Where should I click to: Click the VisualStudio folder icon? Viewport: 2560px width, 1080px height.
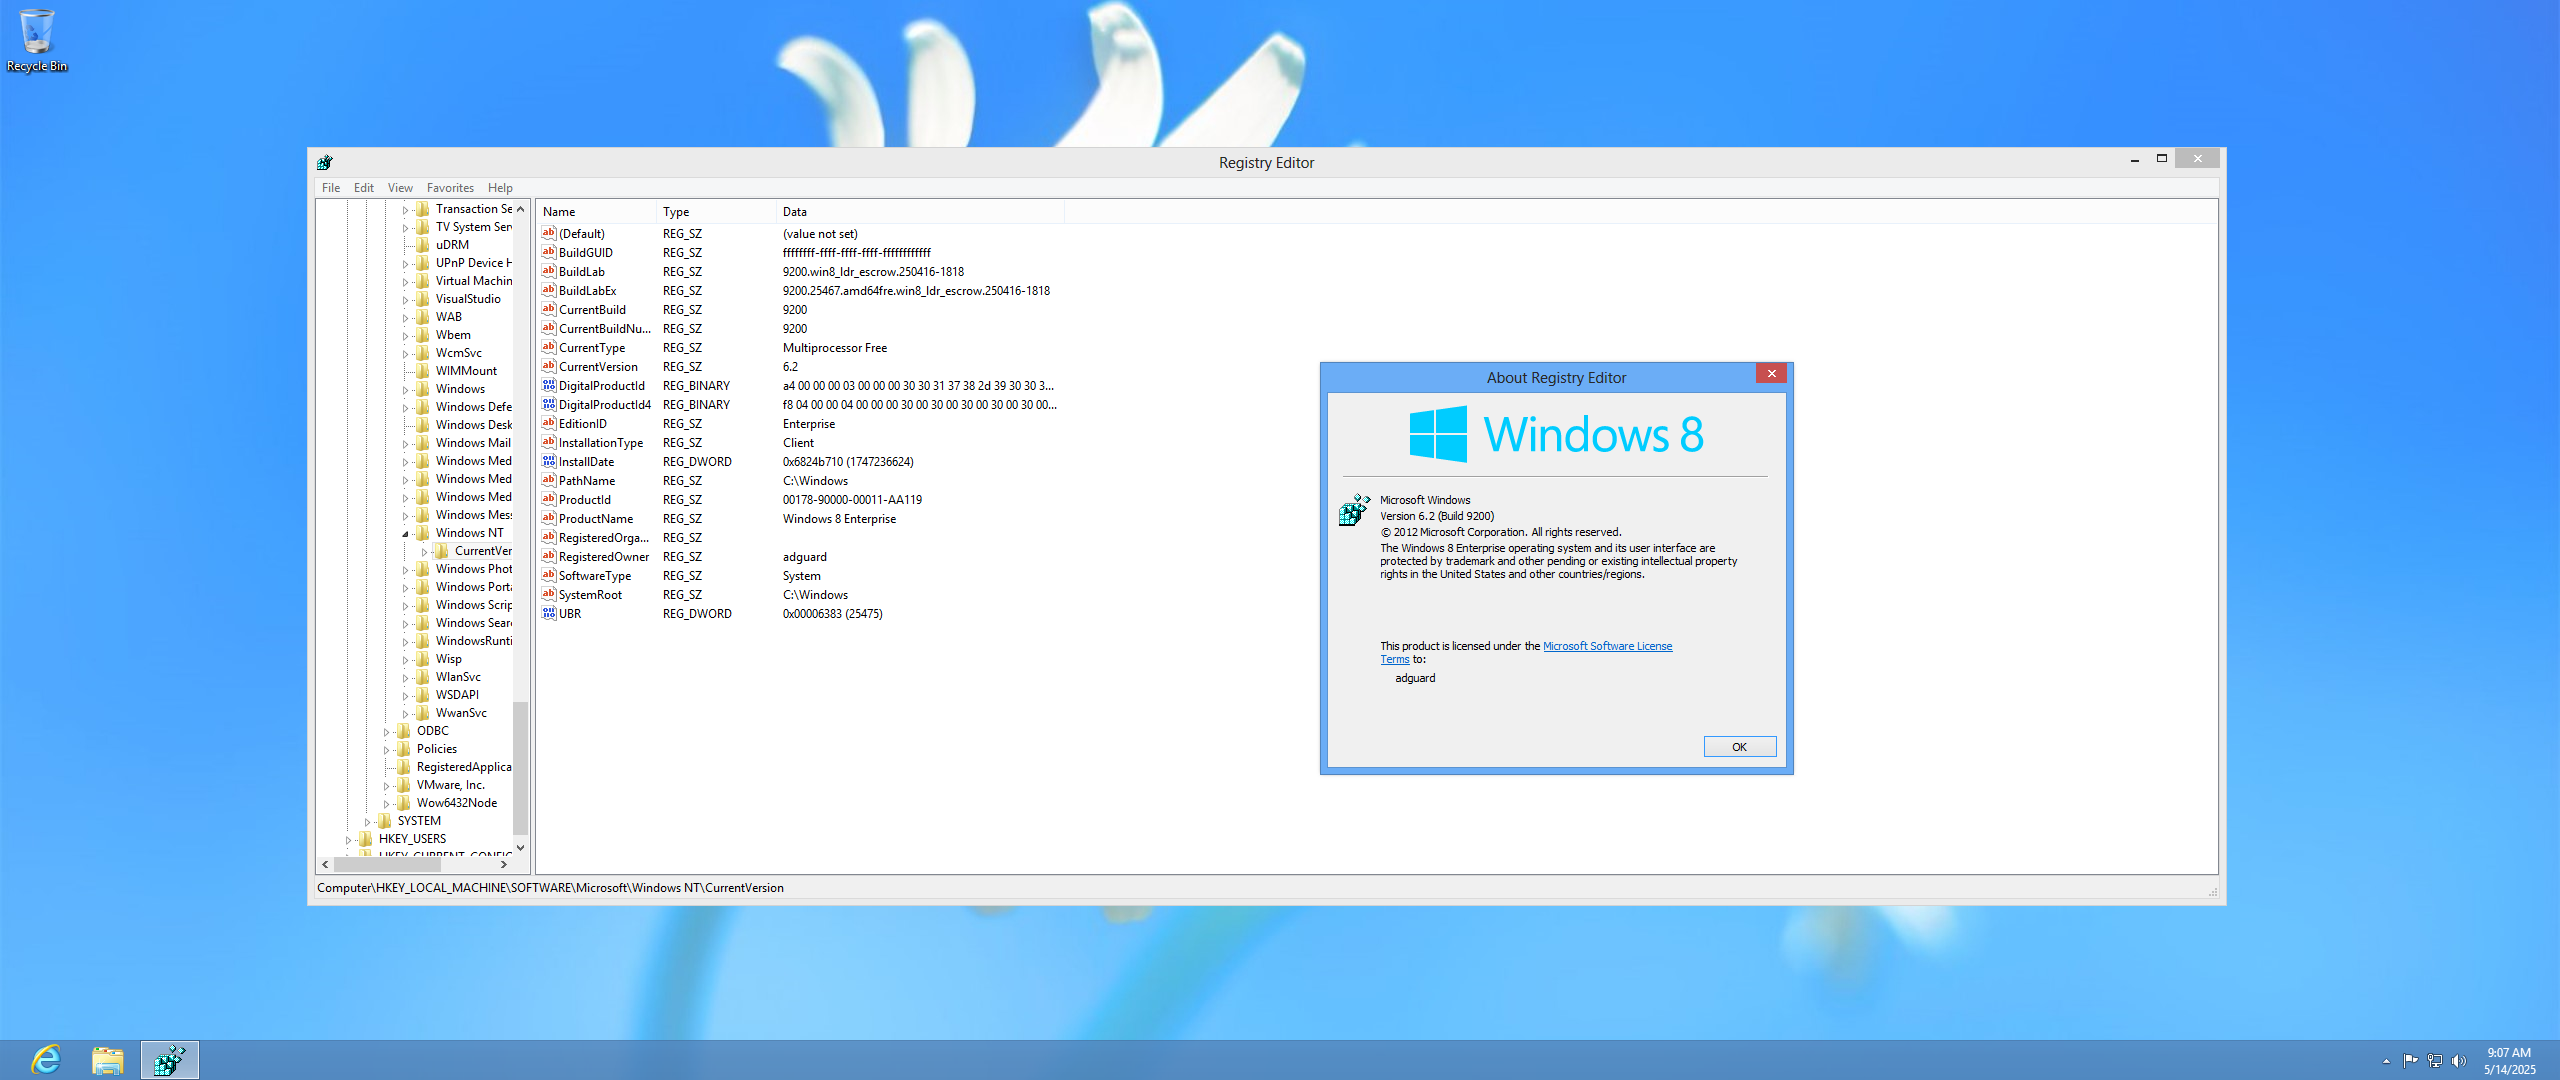tap(422, 298)
